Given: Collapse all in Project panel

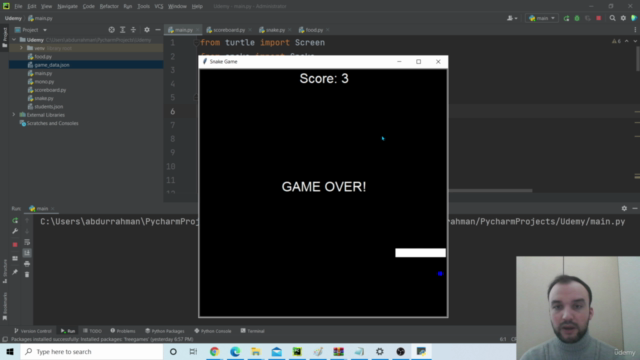Looking at the screenshot, I should (x=133, y=30).
